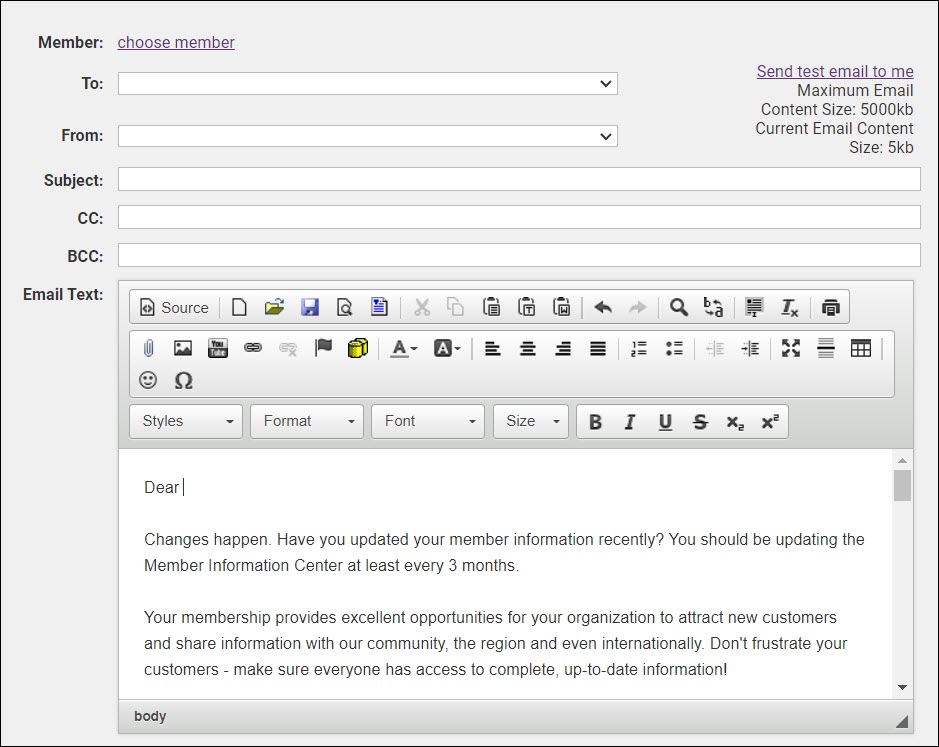Image resolution: width=939 pixels, height=747 pixels.
Task: Maximize the editor with the expand icon
Action: point(791,348)
